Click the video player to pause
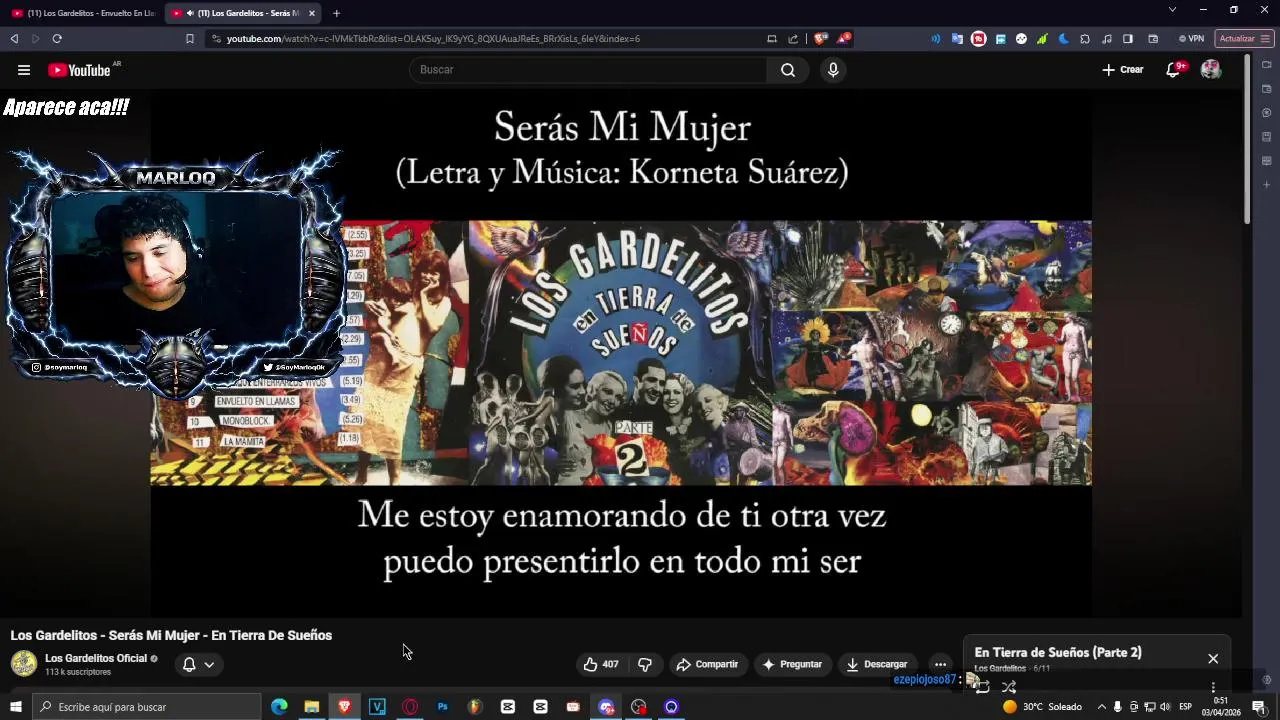The height and width of the screenshot is (720, 1280). coord(621,352)
